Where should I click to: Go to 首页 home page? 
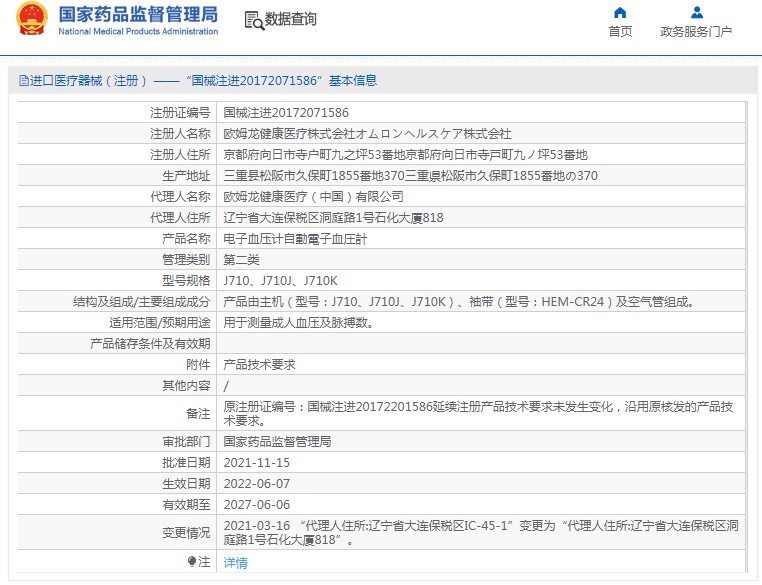pyautogui.click(x=620, y=32)
